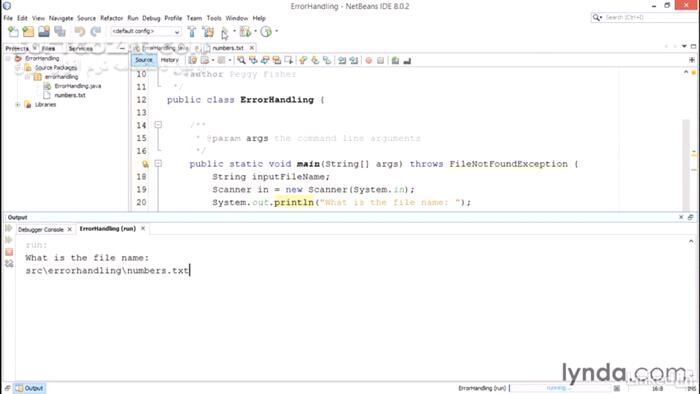The height and width of the screenshot is (394, 700).
Task: Jump to the next bookmark icon
Action: click(x=315, y=60)
